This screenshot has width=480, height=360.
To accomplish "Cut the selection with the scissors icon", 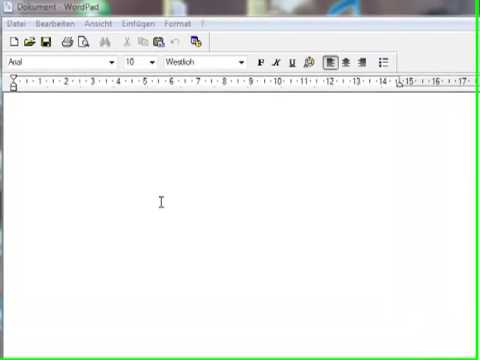I will pos(127,42).
